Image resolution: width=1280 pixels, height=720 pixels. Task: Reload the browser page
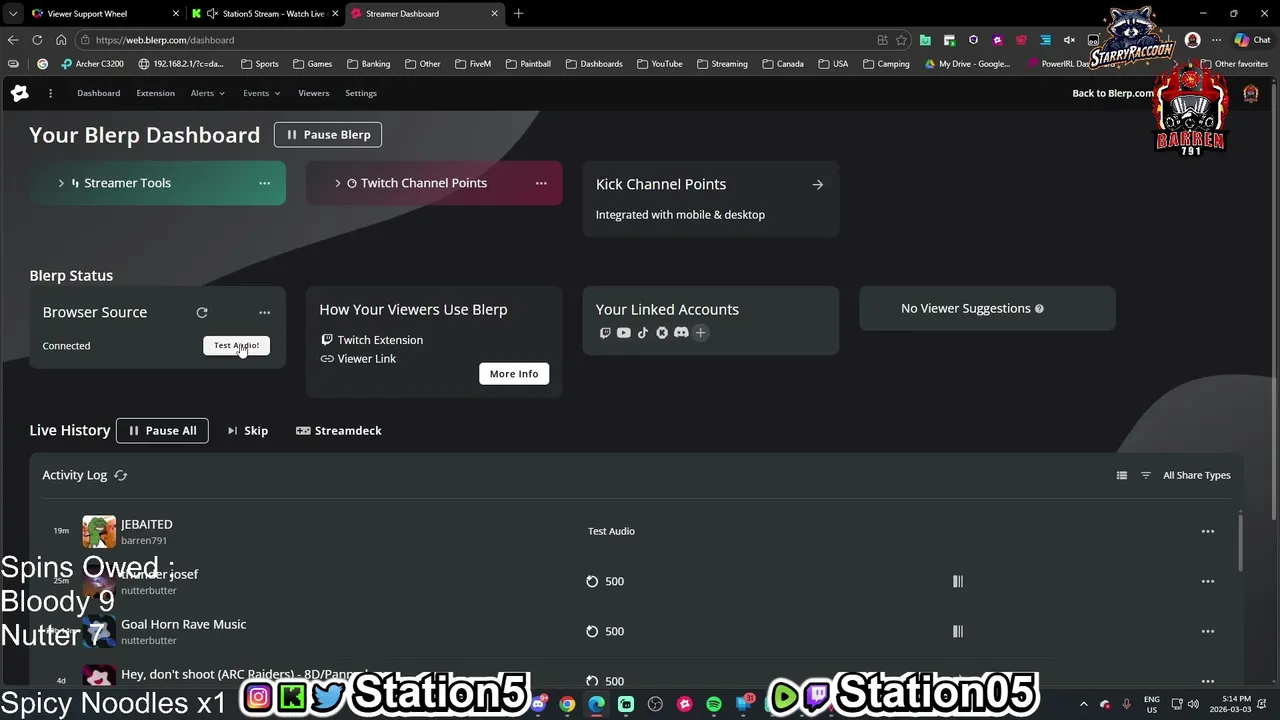pyautogui.click(x=37, y=40)
